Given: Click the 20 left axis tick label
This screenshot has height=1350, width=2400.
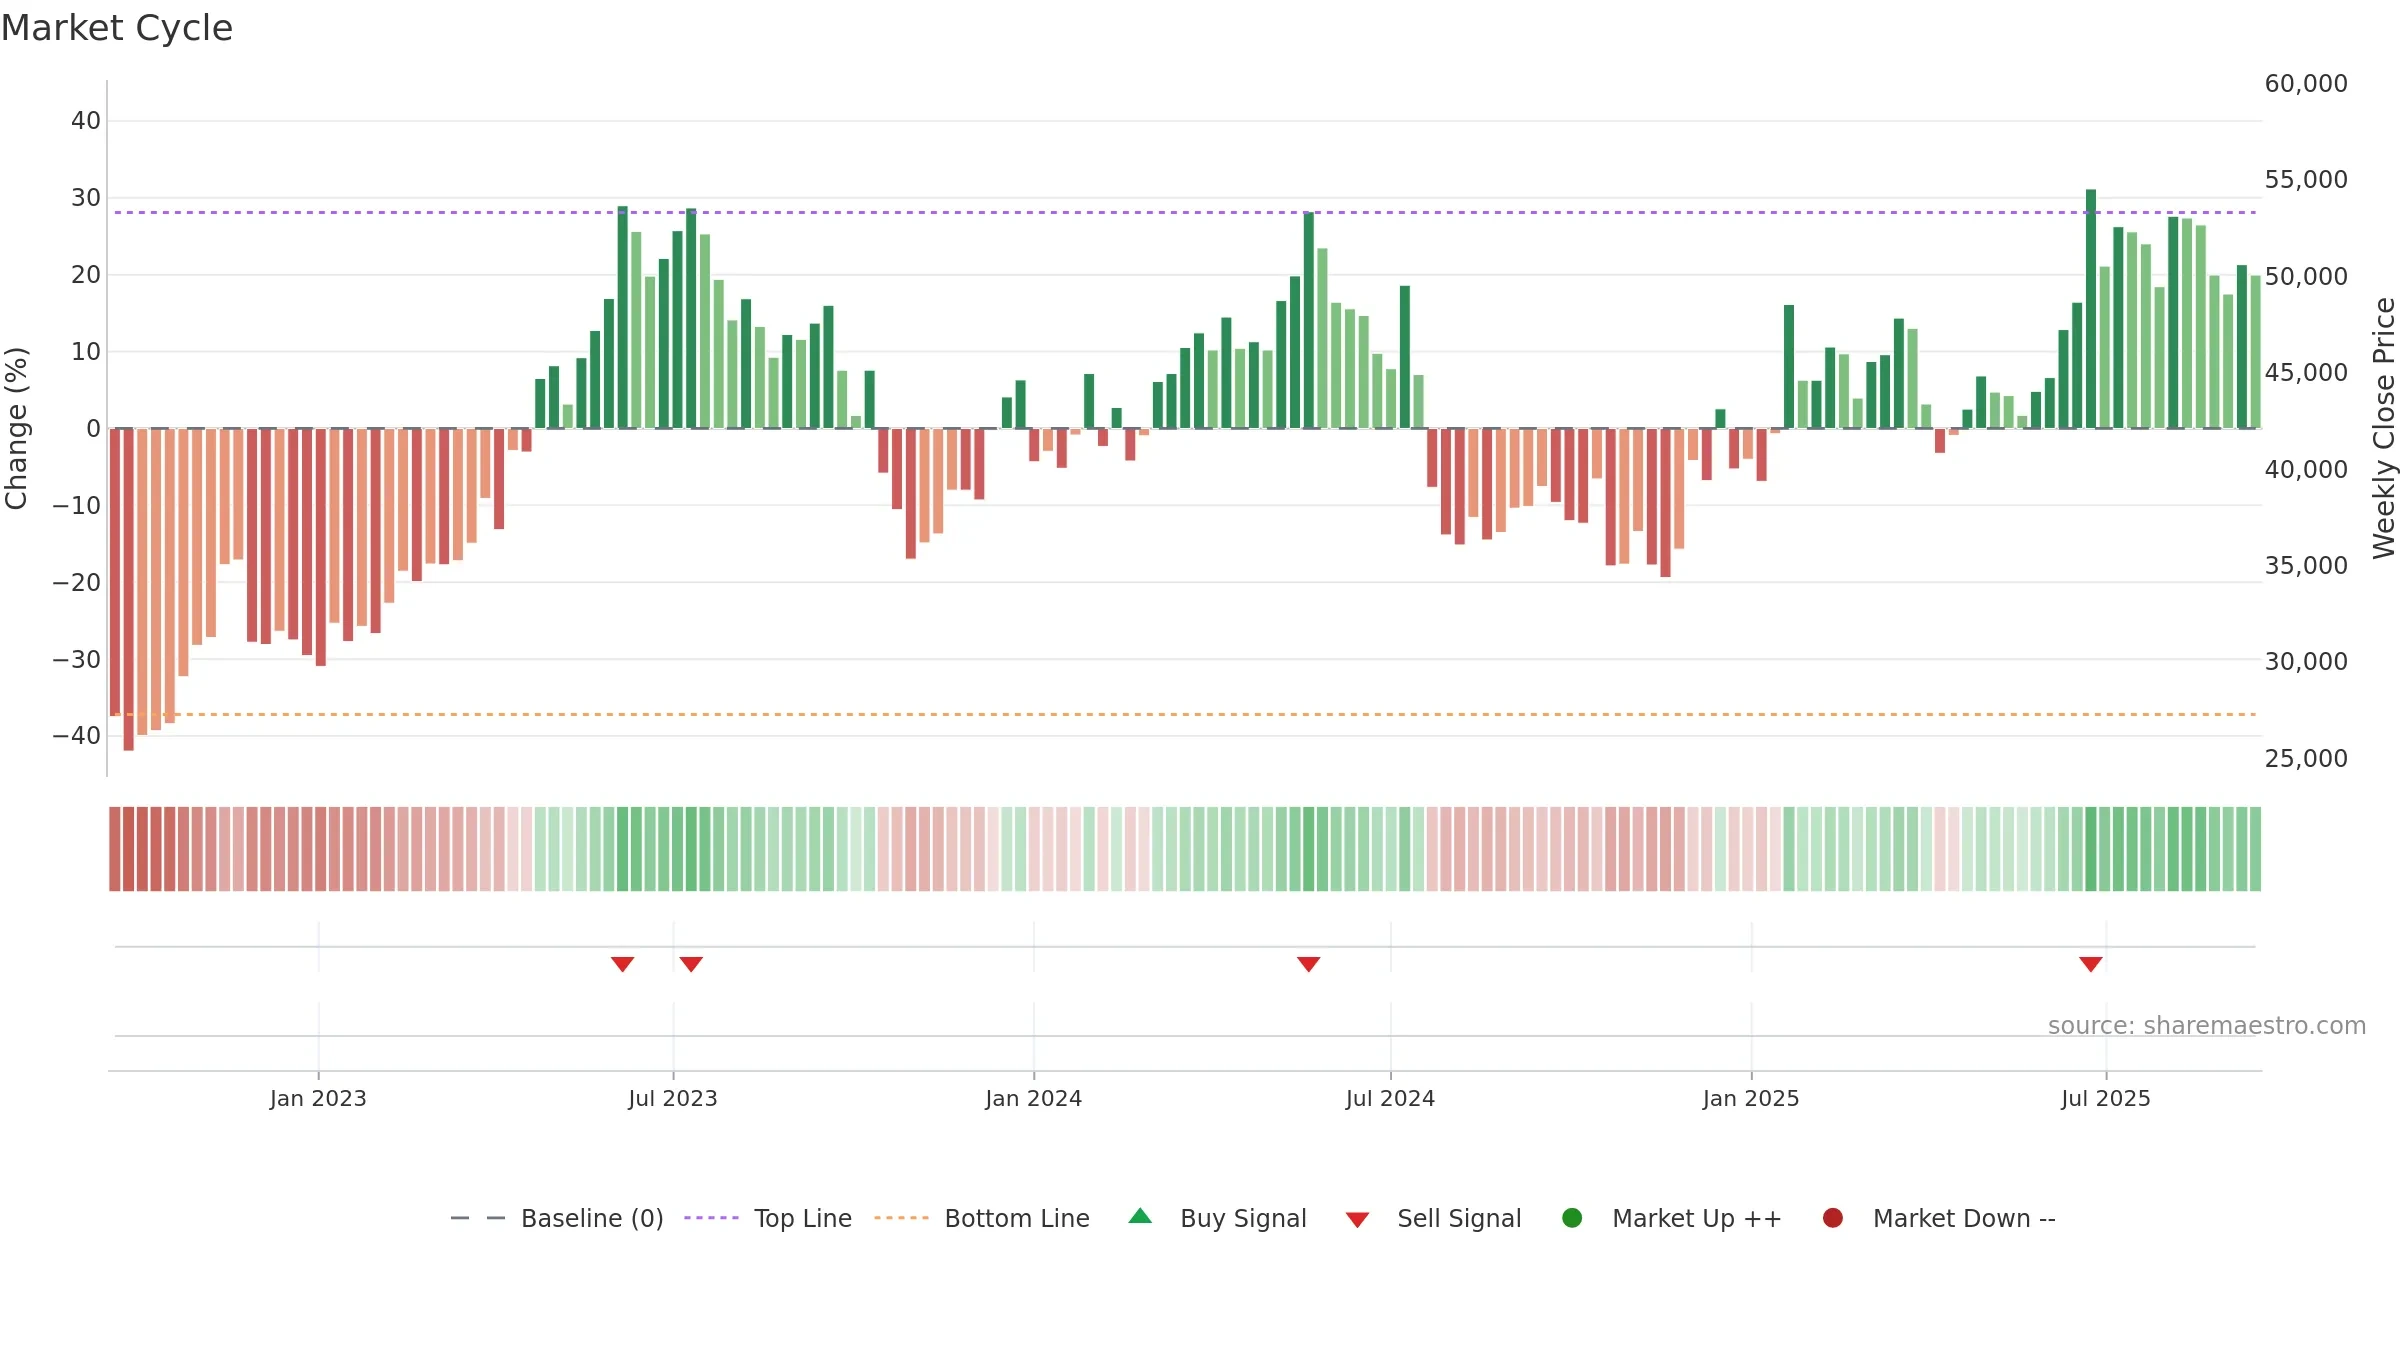Looking at the screenshot, I should point(86,275).
